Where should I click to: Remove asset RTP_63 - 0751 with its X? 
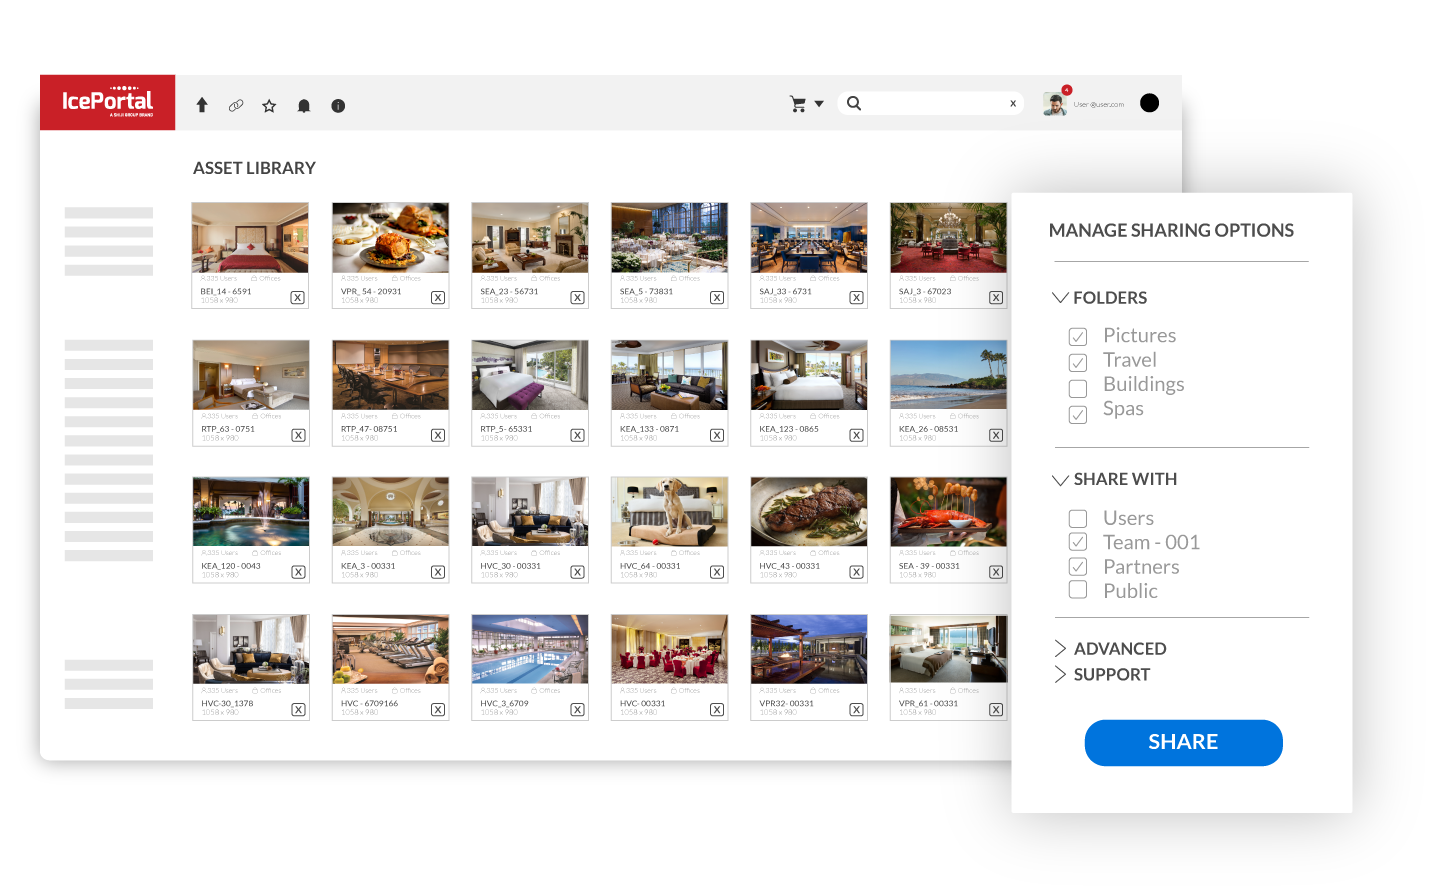(298, 435)
